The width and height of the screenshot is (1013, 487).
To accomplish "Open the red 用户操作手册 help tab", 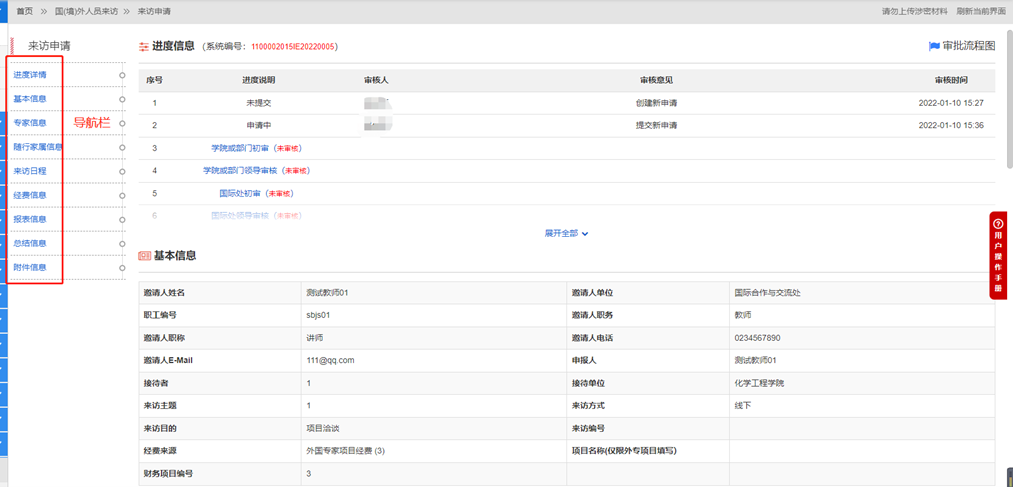I will (997, 255).
